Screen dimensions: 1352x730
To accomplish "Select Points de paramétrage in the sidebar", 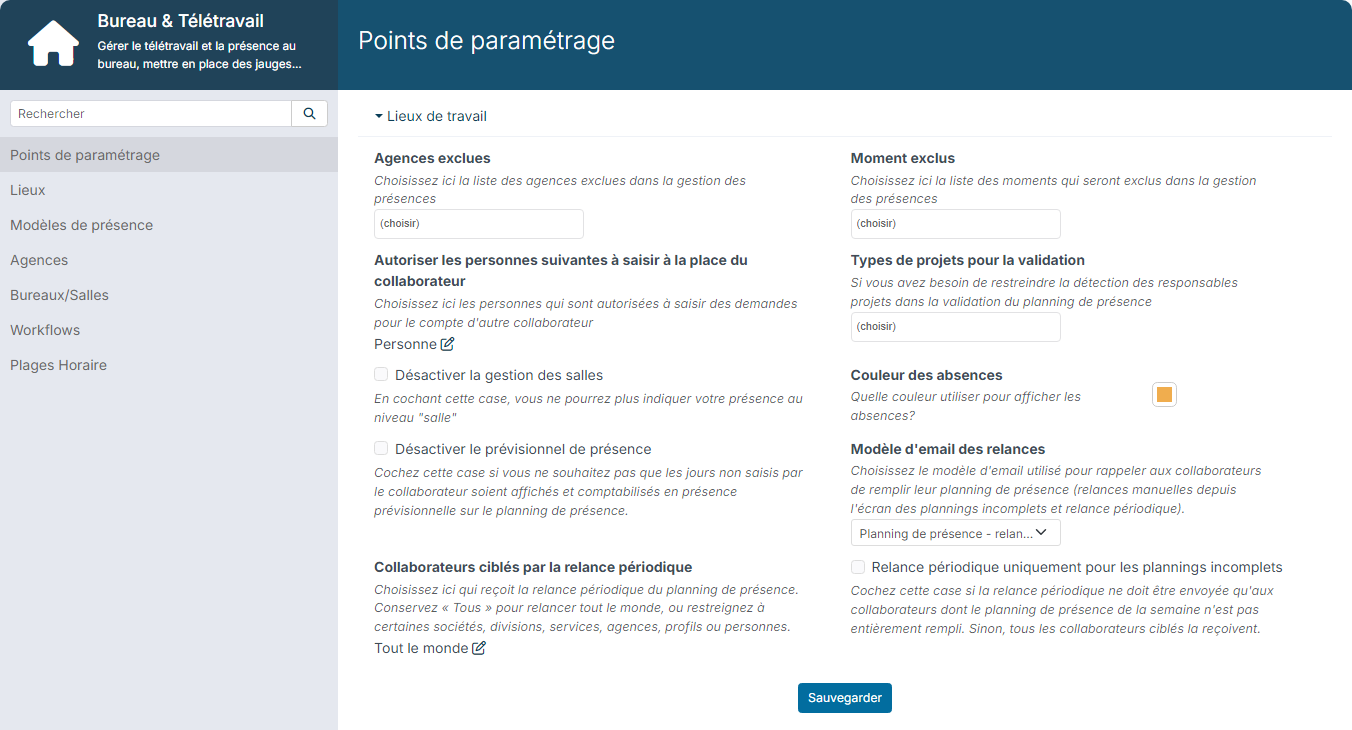I will pos(169,155).
